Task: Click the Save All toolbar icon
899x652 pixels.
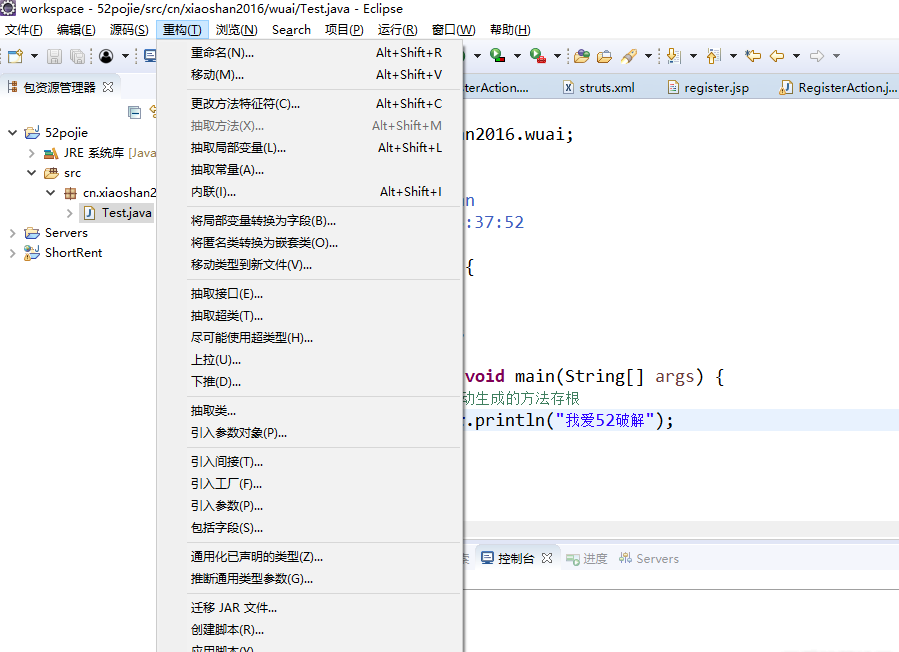Action: 77,57
